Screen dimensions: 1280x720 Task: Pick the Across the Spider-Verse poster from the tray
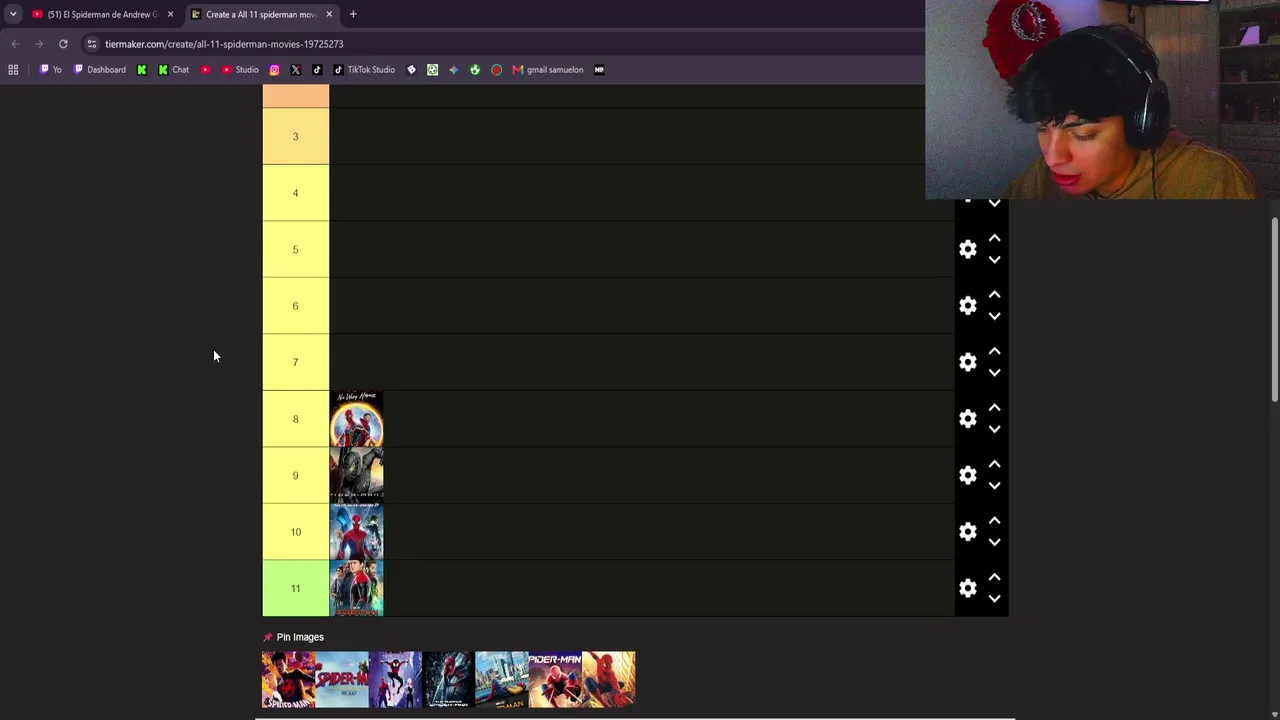(288, 680)
